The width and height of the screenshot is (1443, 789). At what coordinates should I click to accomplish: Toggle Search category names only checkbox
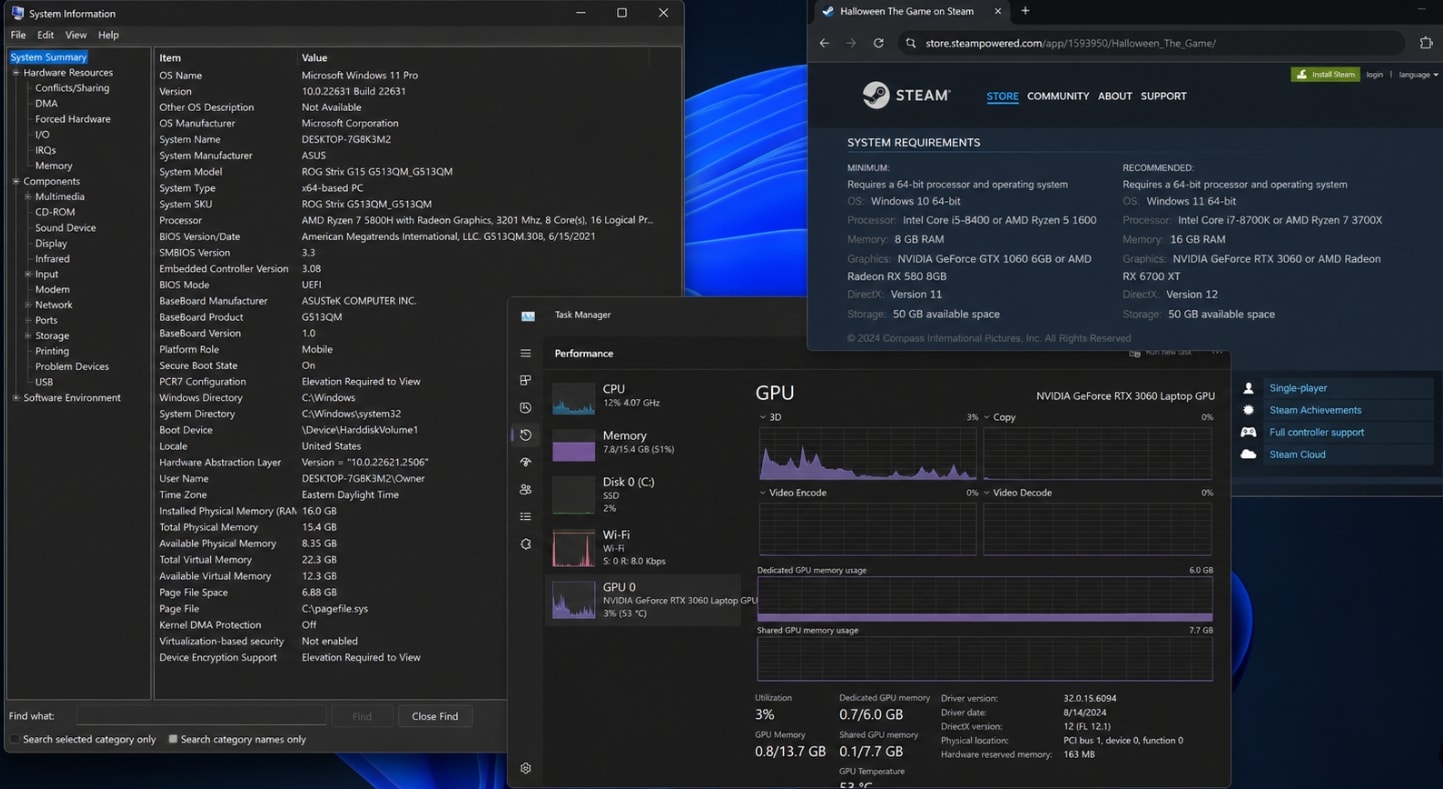173,739
